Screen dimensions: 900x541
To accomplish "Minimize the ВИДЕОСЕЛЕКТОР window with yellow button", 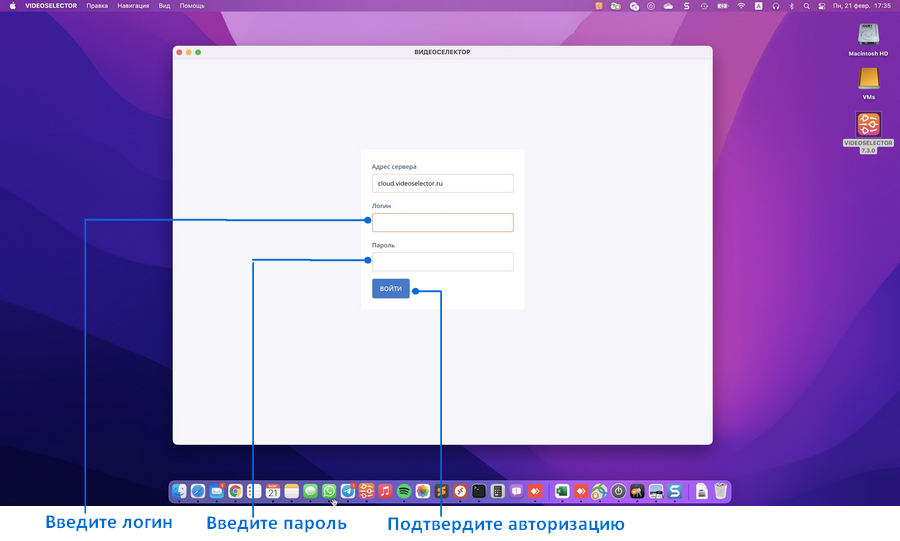I will tap(189, 52).
